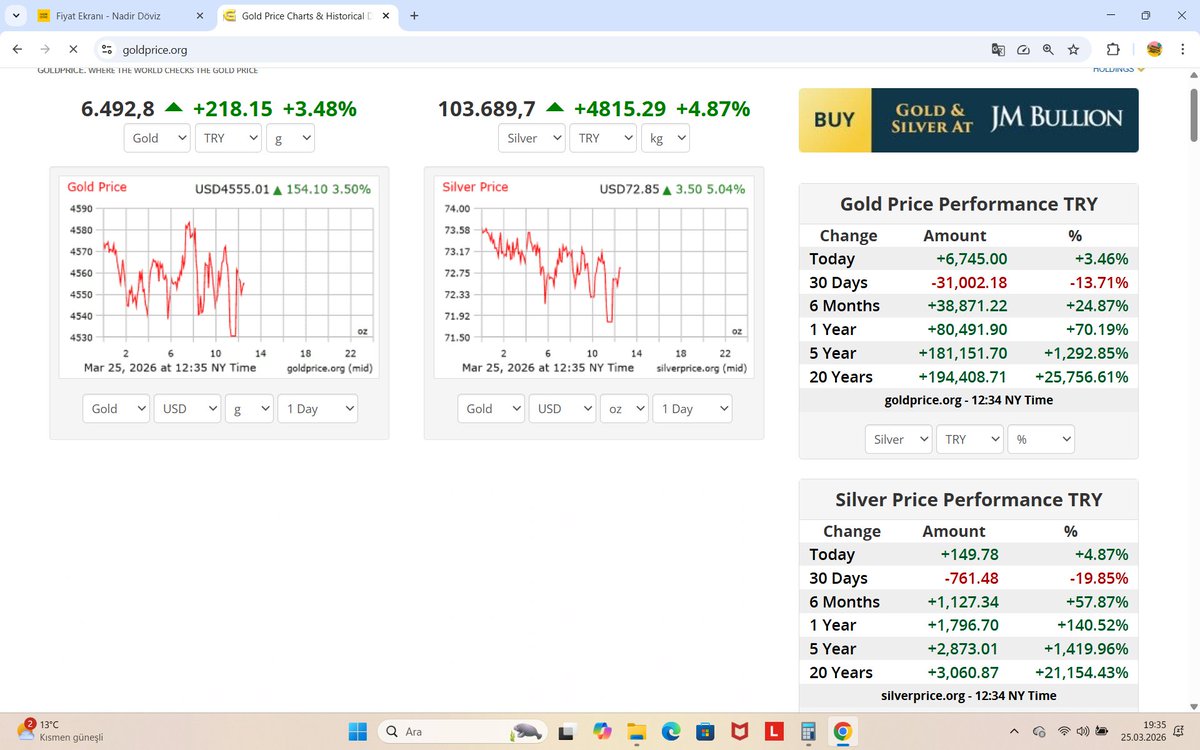Screen dimensions: 1200x750
Task: Close the Gold Price Charts tab
Action: [388, 16]
